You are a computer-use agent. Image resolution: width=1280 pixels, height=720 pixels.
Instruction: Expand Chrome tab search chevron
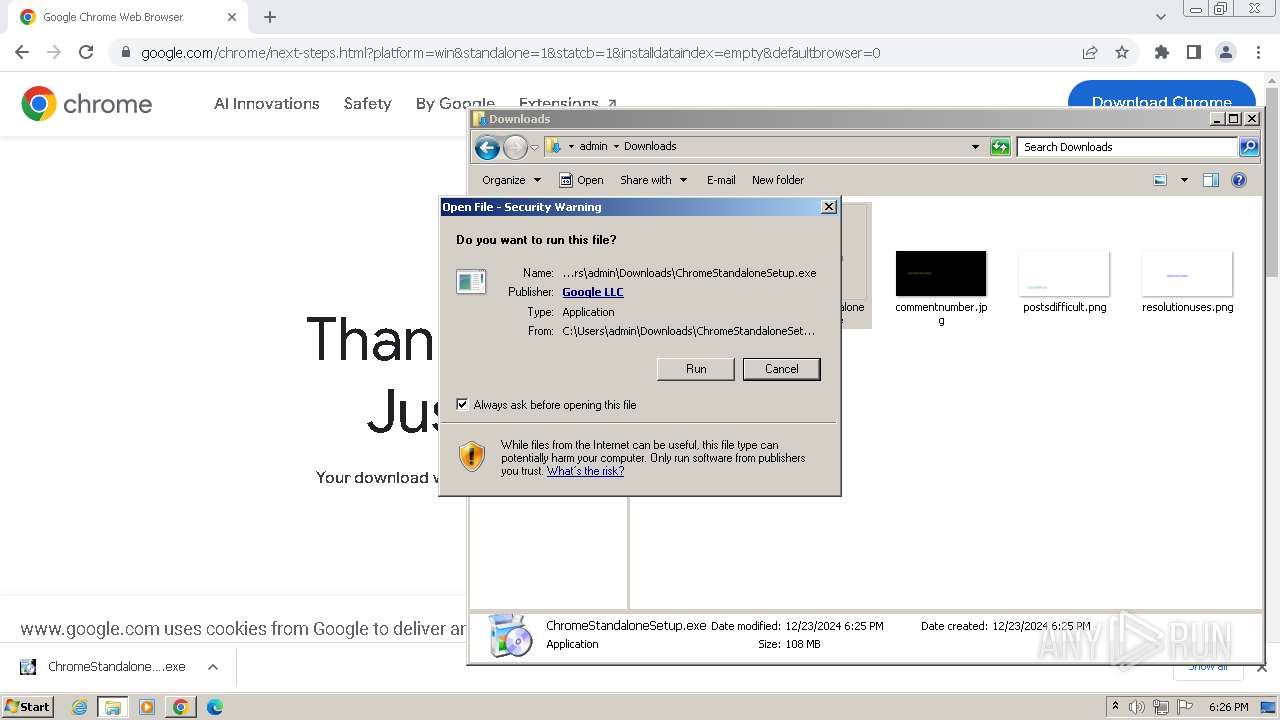(x=1160, y=17)
